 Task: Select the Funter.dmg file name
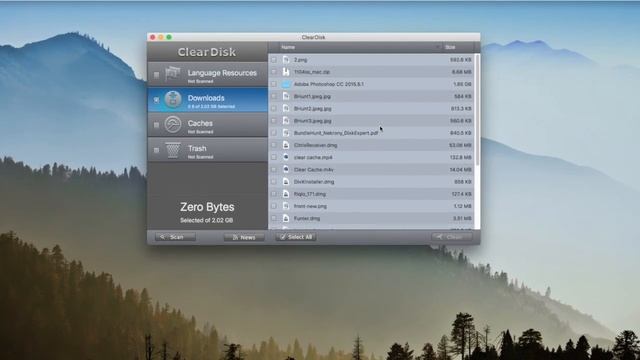click(x=307, y=218)
